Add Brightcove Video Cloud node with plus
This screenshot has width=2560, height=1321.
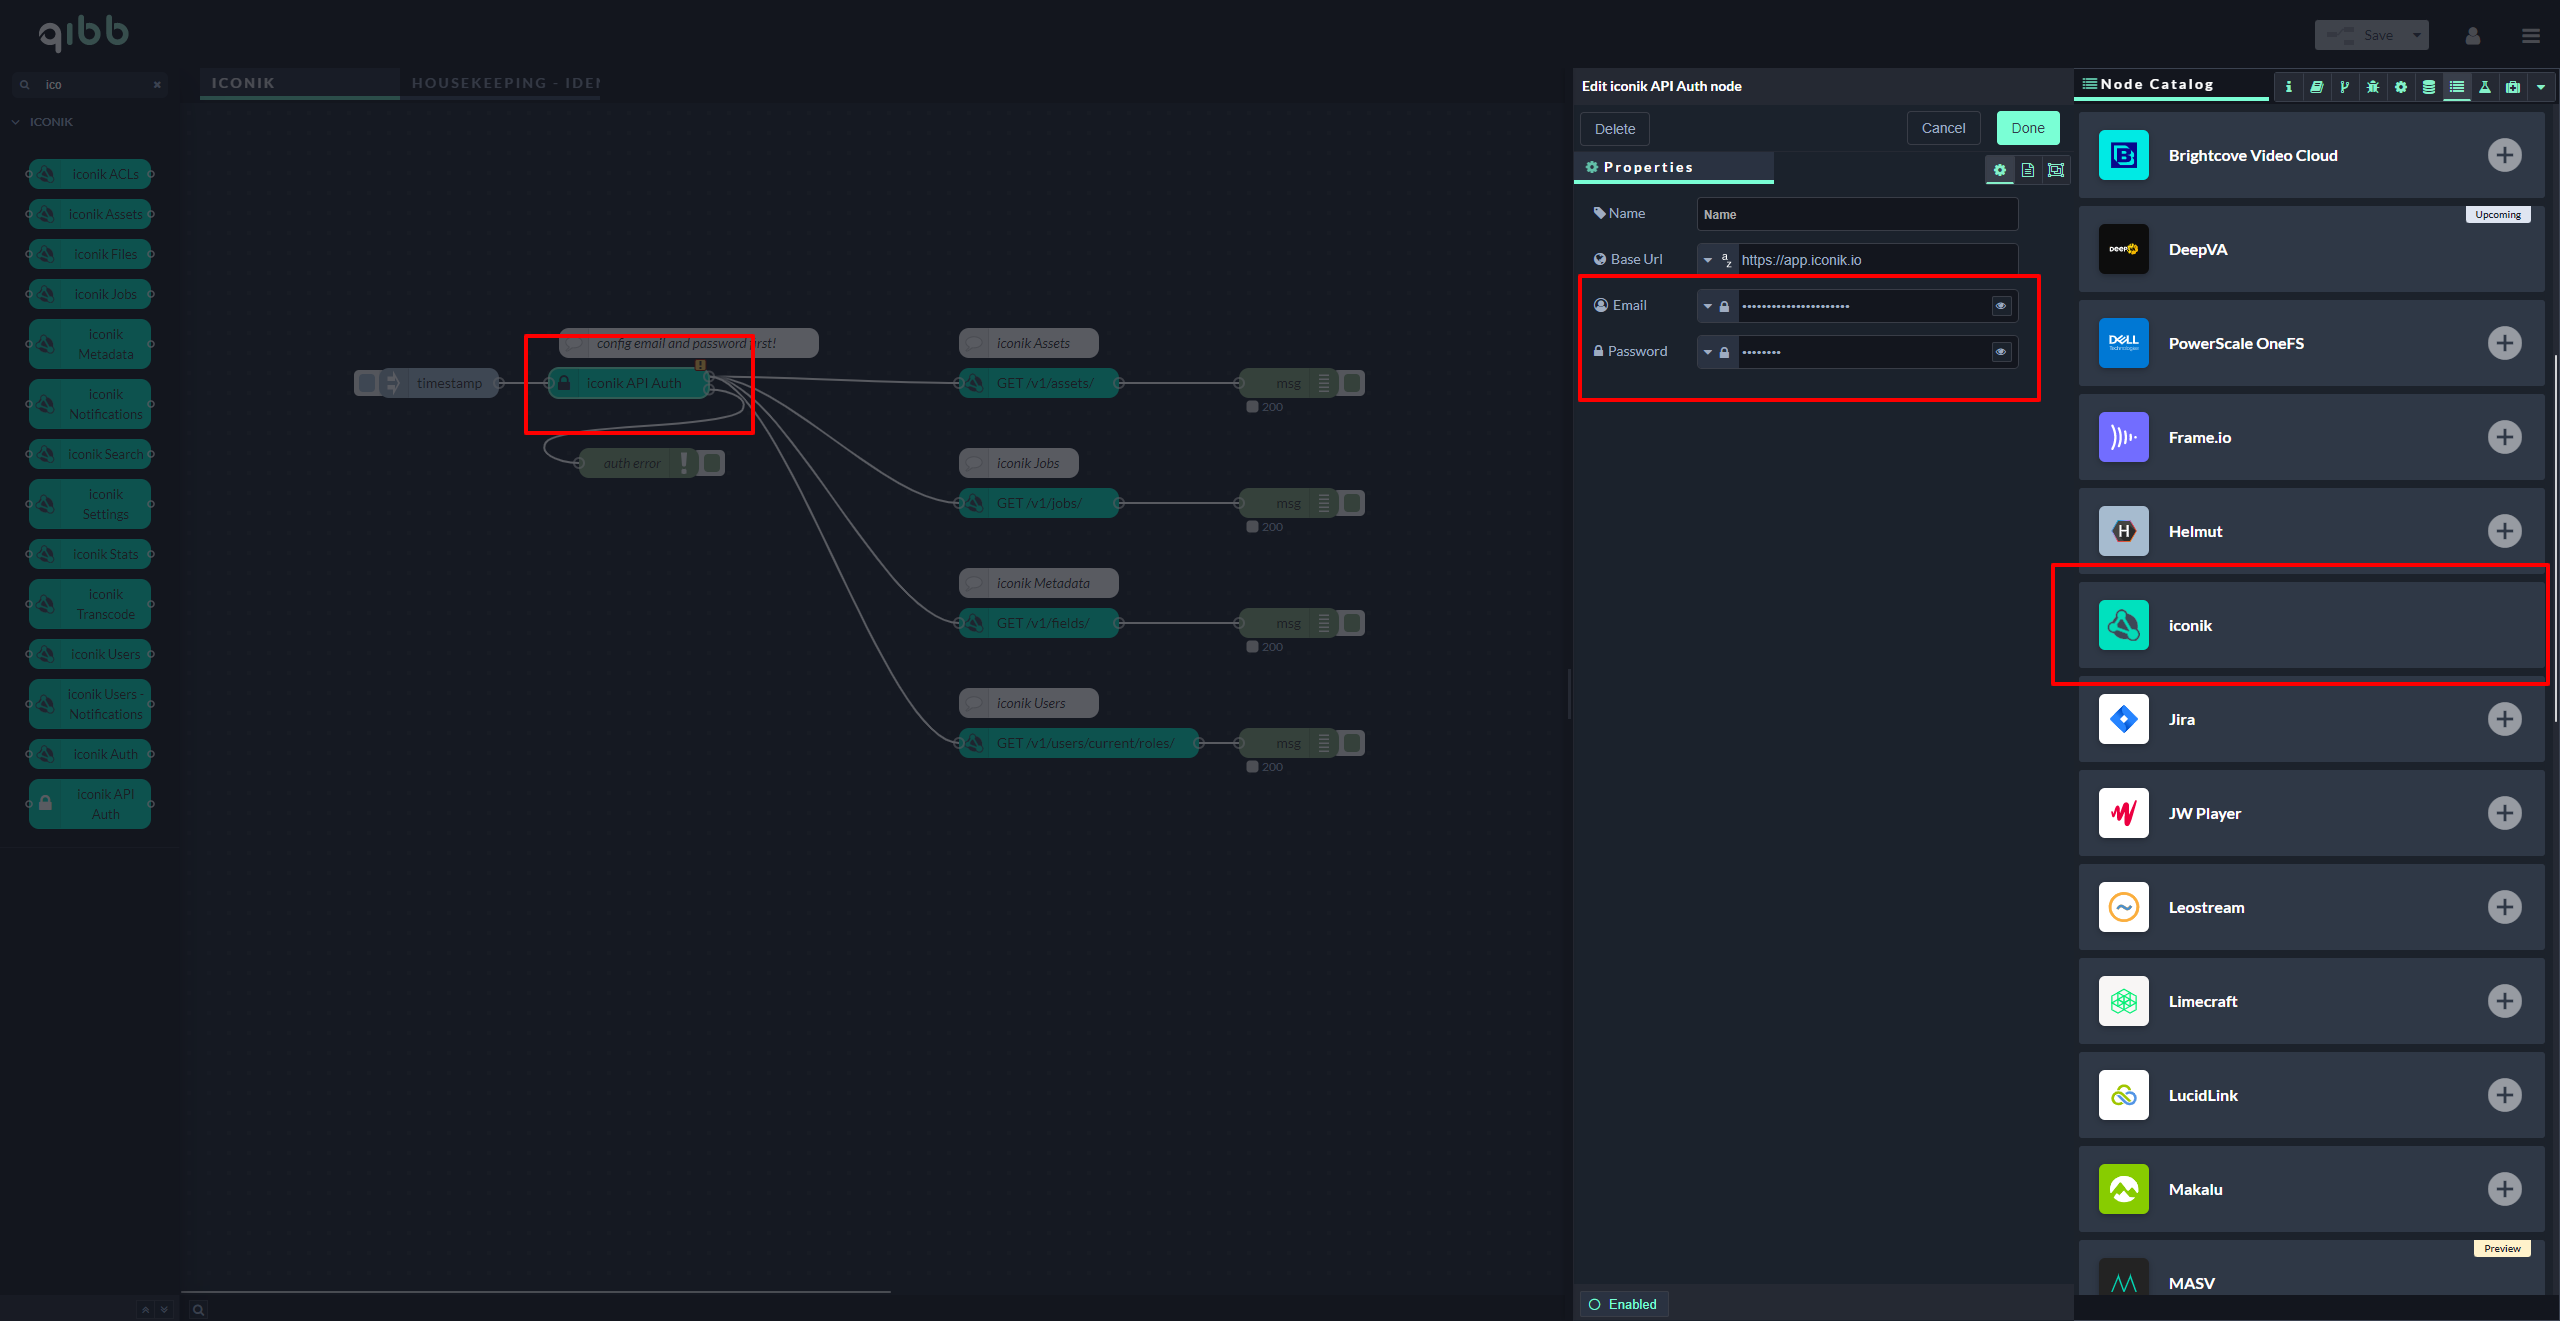(x=2504, y=155)
